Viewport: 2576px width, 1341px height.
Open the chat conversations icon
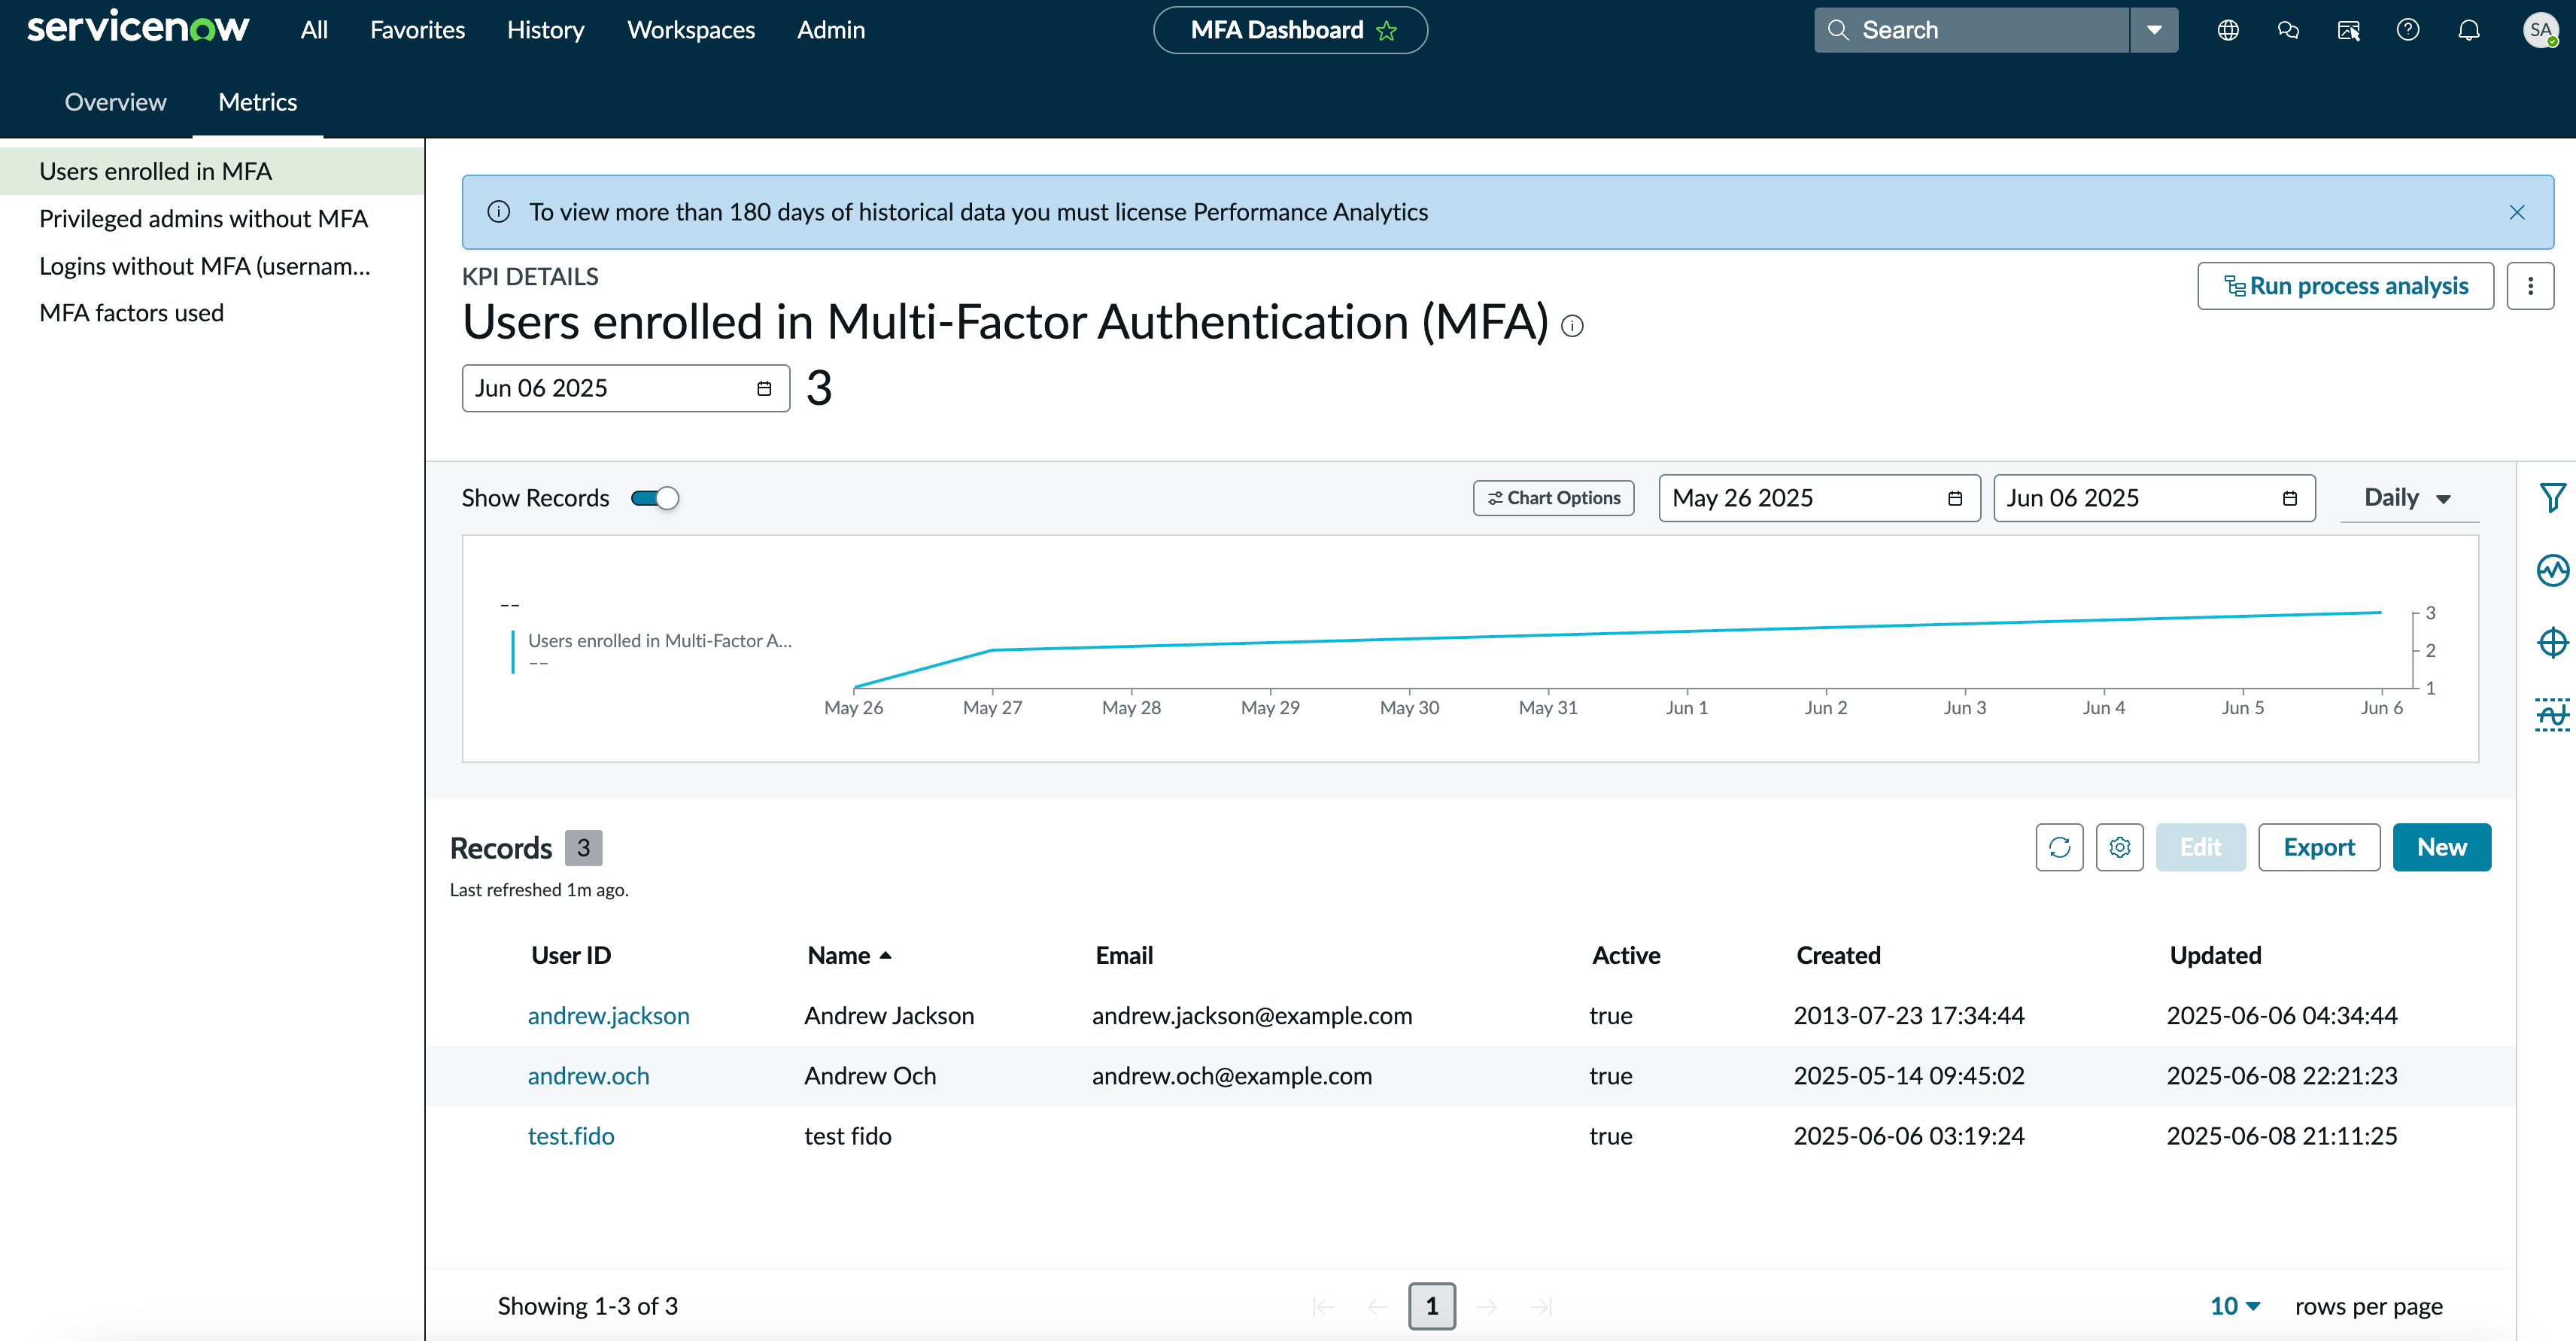point(2288,30)
